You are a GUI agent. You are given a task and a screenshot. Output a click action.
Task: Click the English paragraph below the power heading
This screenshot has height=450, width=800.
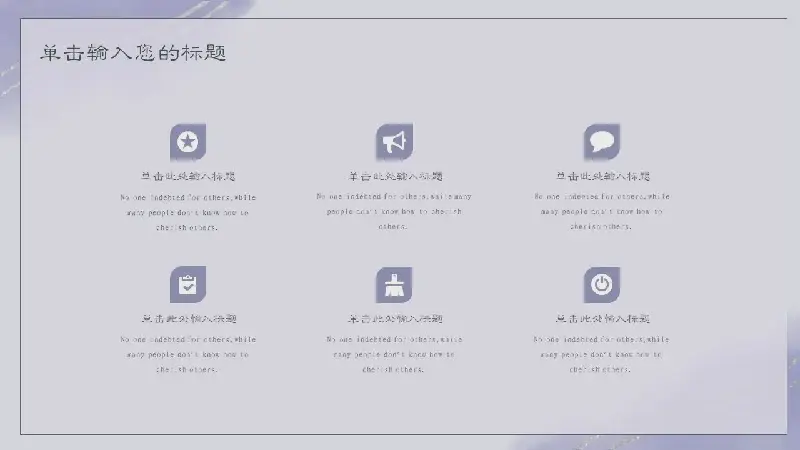[x=602, y=354]
